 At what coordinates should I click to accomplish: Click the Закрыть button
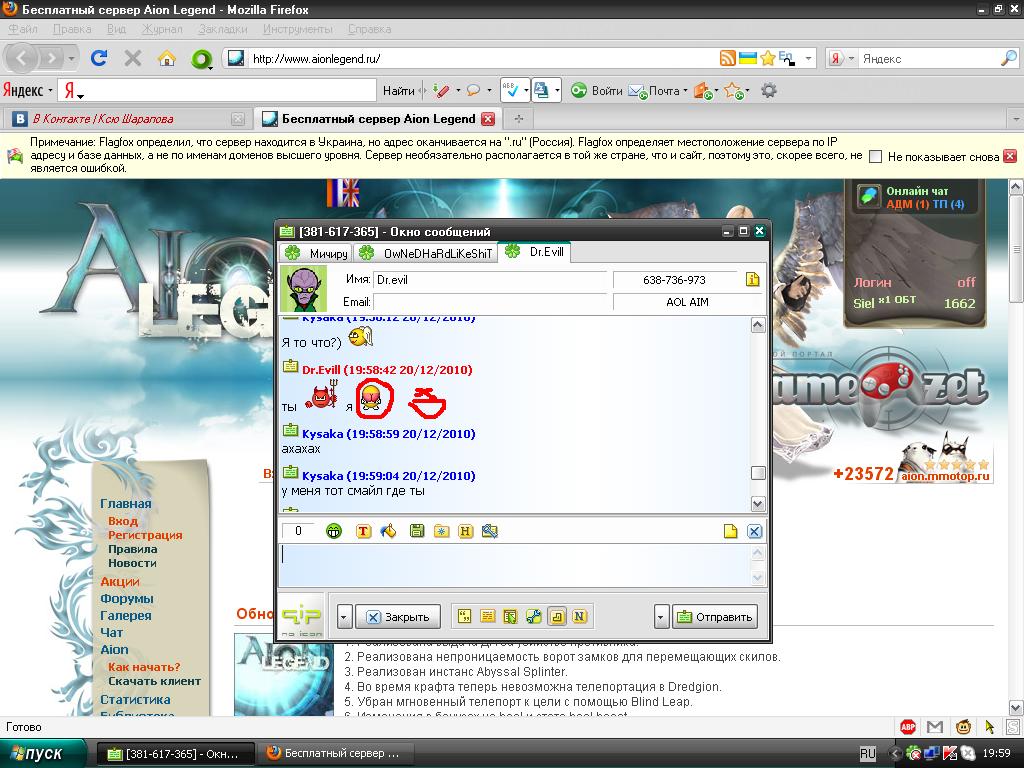coord(398,616)
